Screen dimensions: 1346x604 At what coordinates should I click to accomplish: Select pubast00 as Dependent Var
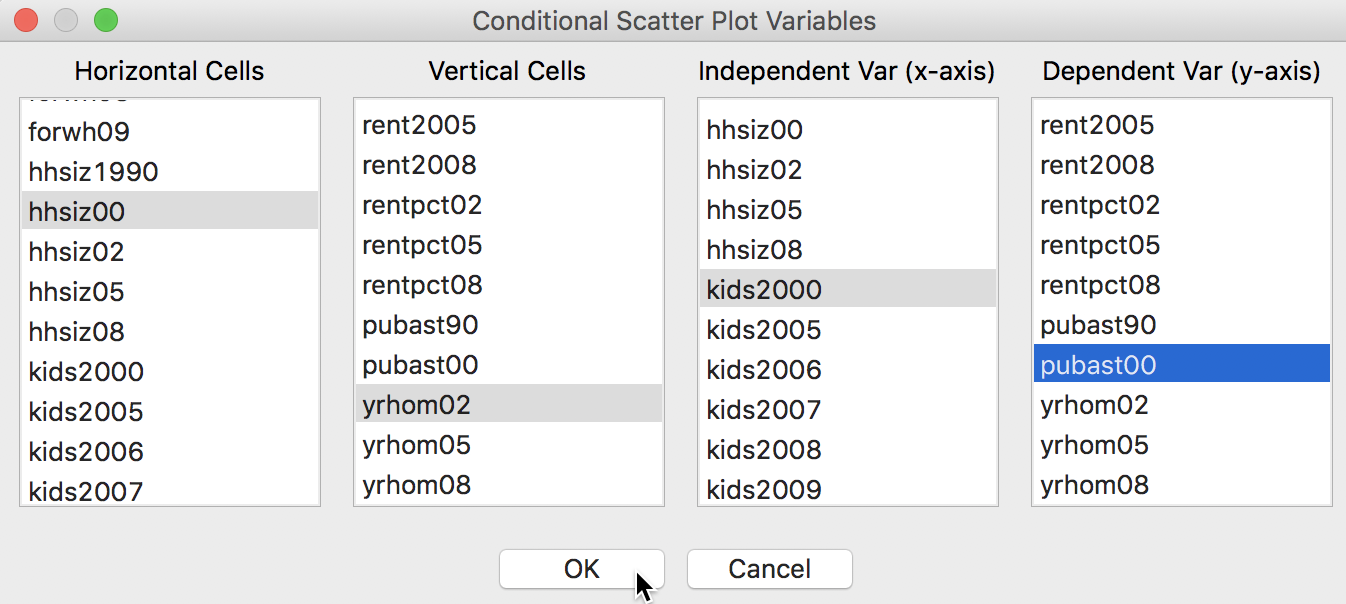1182,364
